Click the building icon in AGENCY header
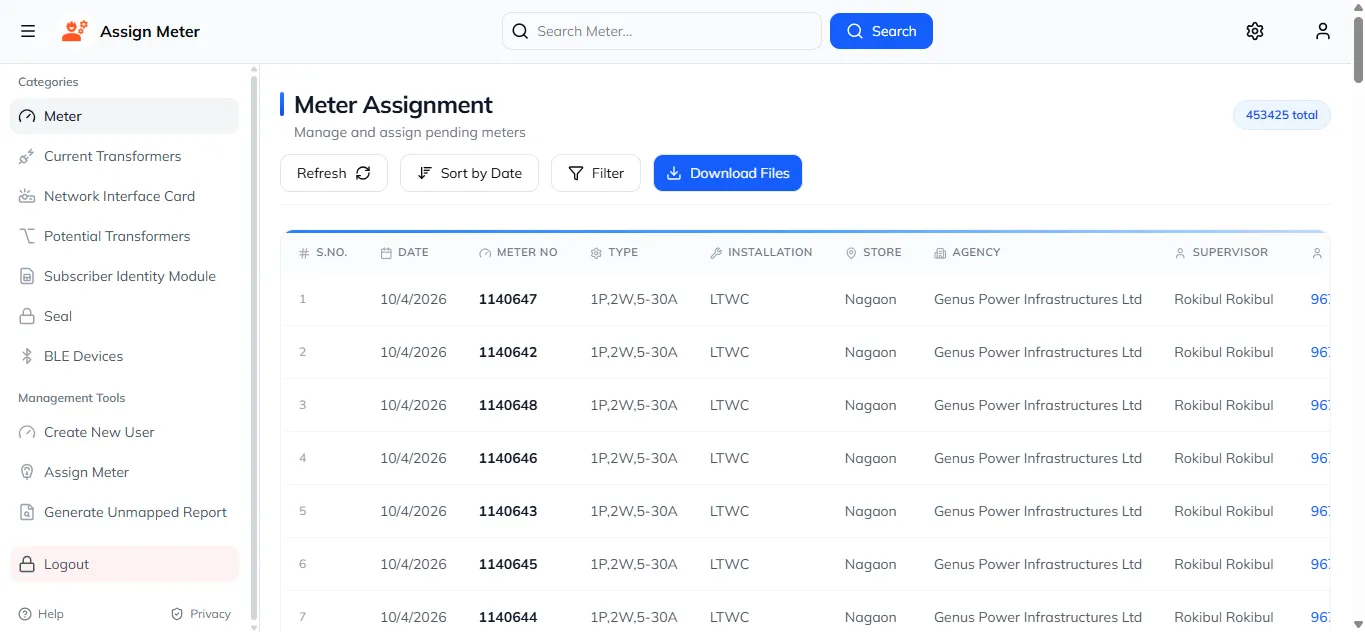1365x632 pixels. 940,253
